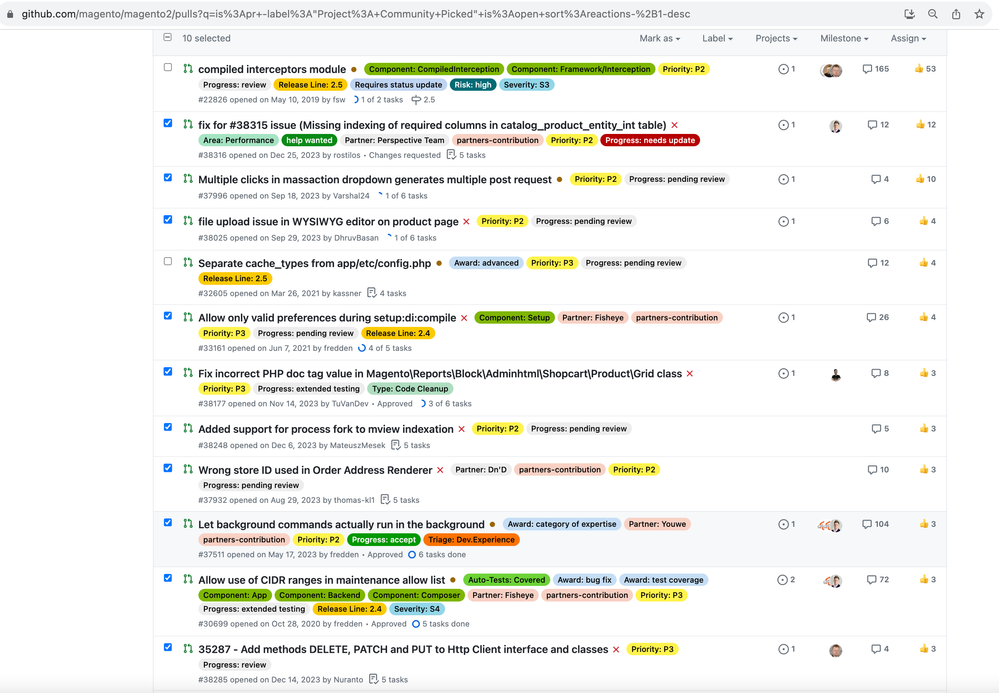Click the browser share page icon
This screenshot has width=999, height=693.
(956, 14)
